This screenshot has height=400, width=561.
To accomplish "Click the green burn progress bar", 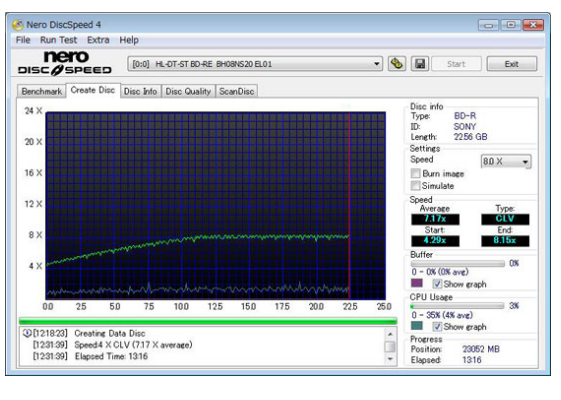I will click(x=208, y=321).
